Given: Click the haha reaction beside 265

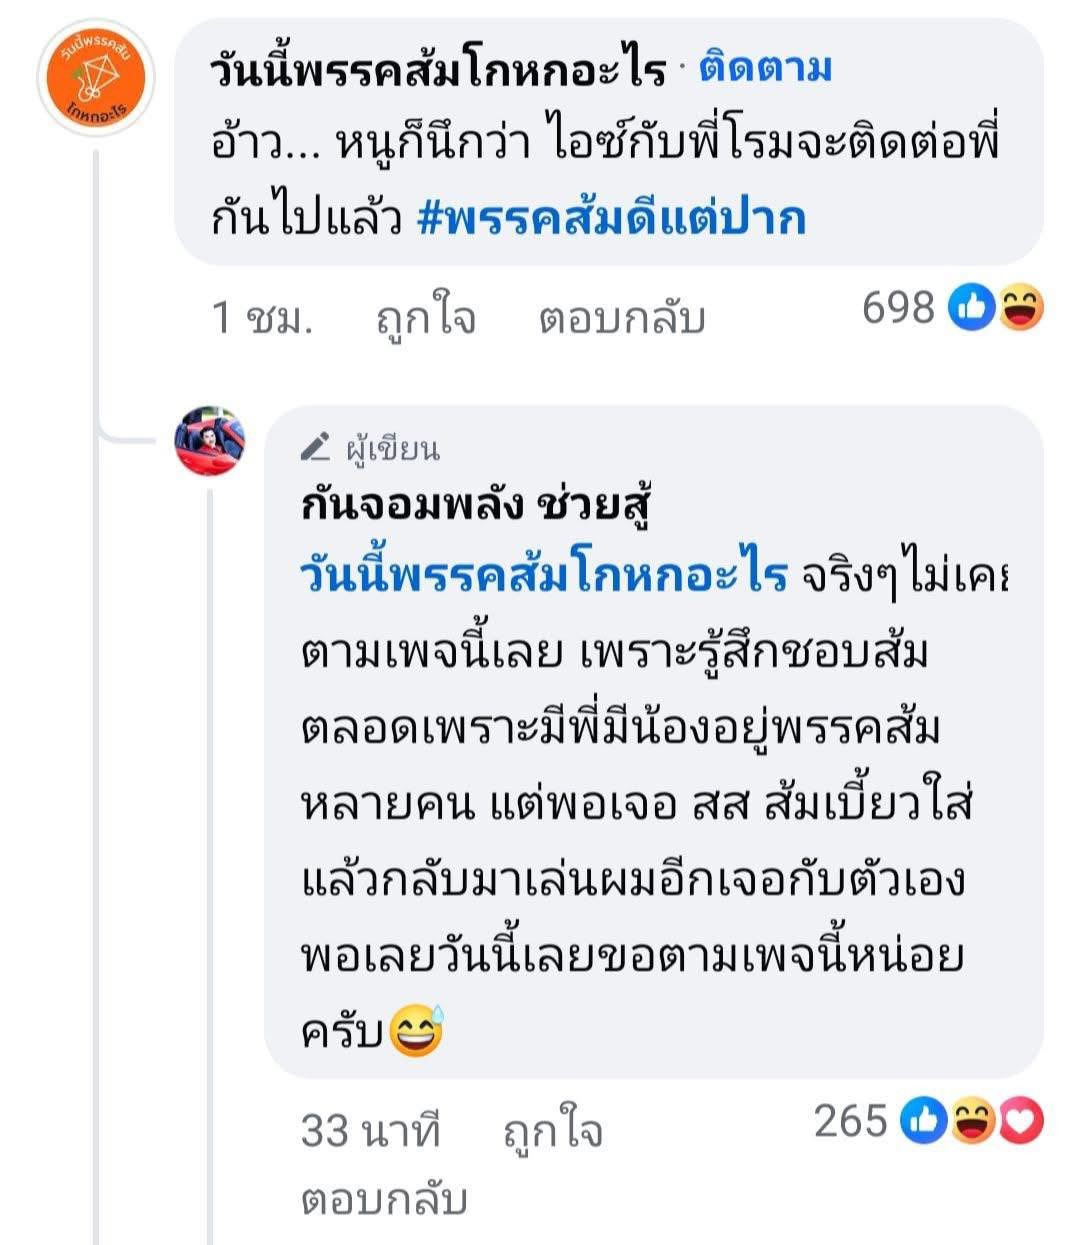Looking at the screenshot, I should [971, 1120].
